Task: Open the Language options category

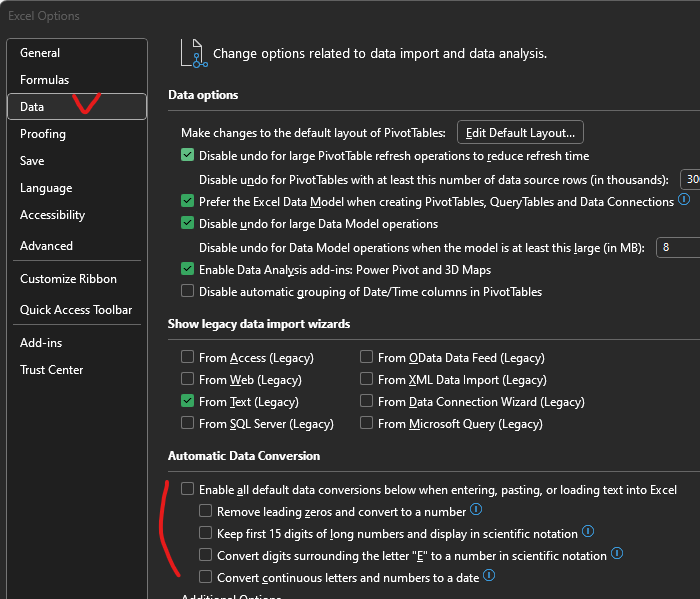Action: click(77, 188)
